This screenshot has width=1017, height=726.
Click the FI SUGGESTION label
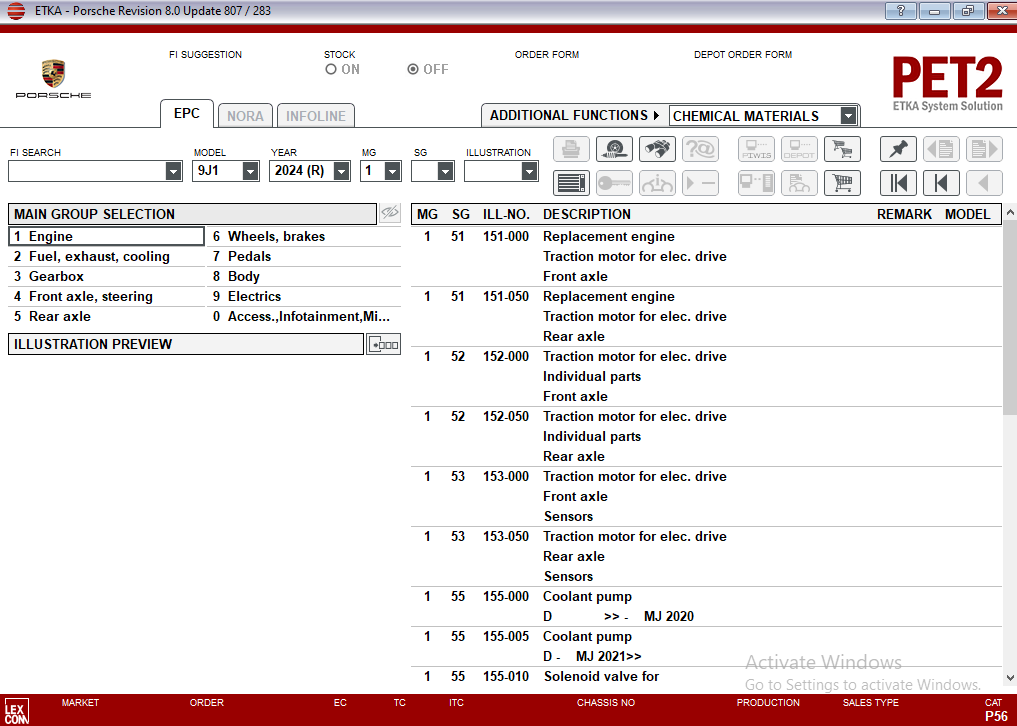205,54
